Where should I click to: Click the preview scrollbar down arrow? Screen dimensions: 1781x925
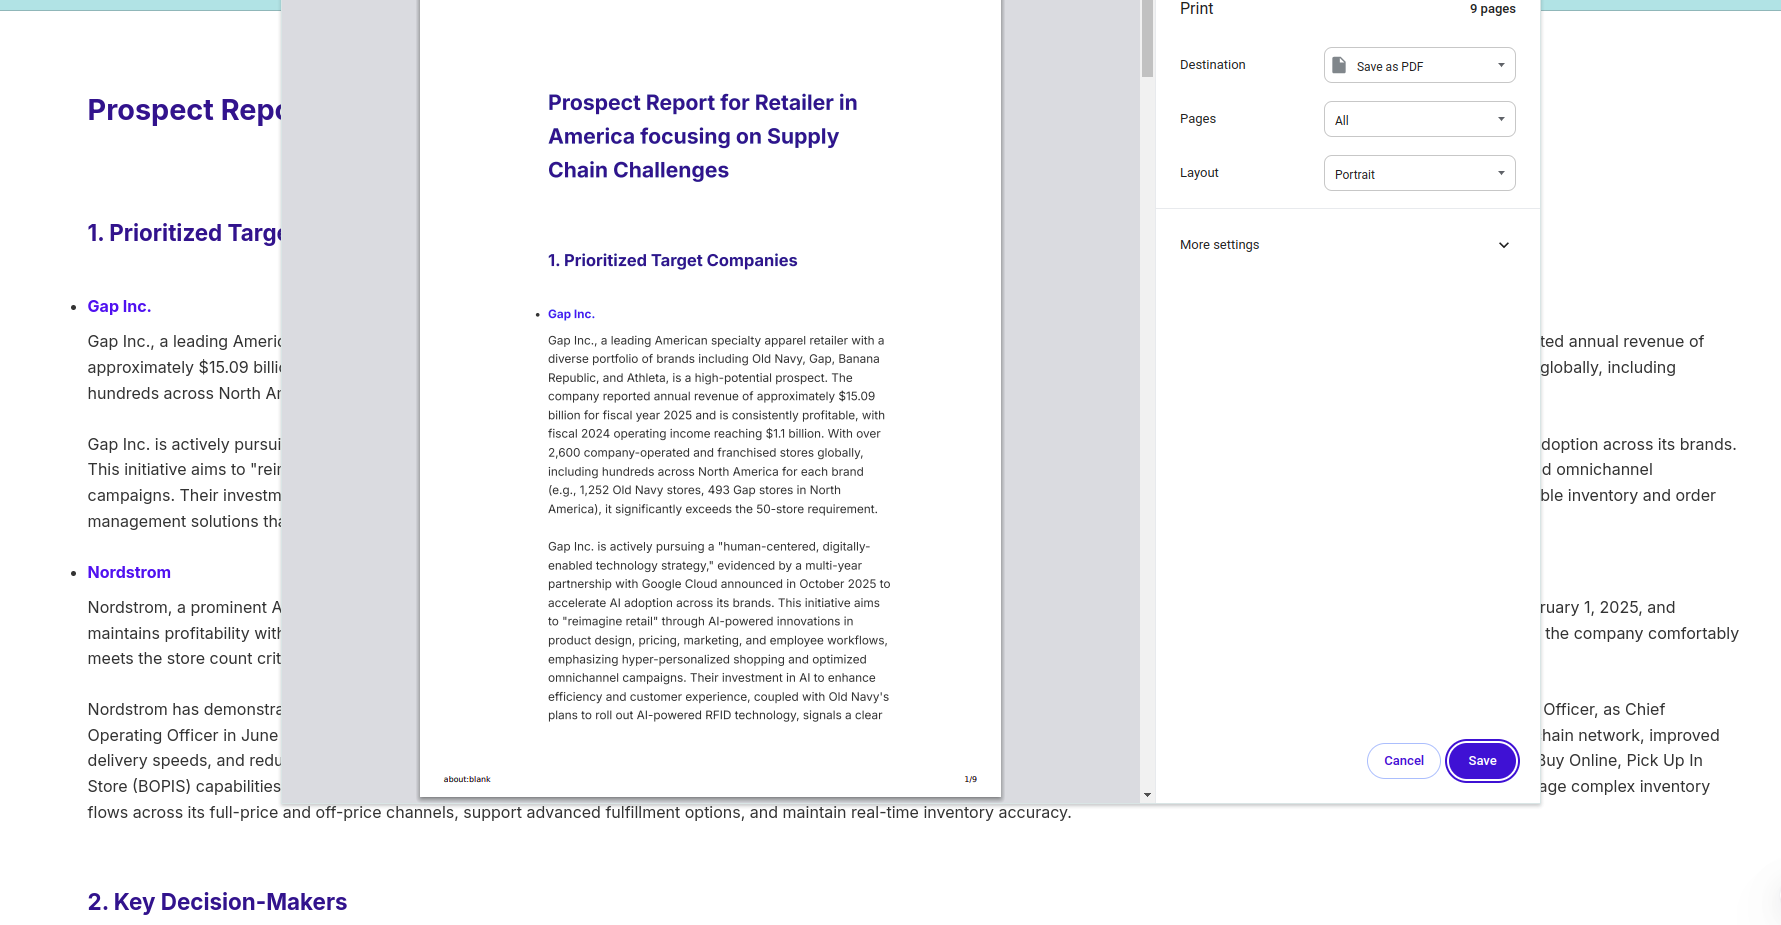(1147, 795)
